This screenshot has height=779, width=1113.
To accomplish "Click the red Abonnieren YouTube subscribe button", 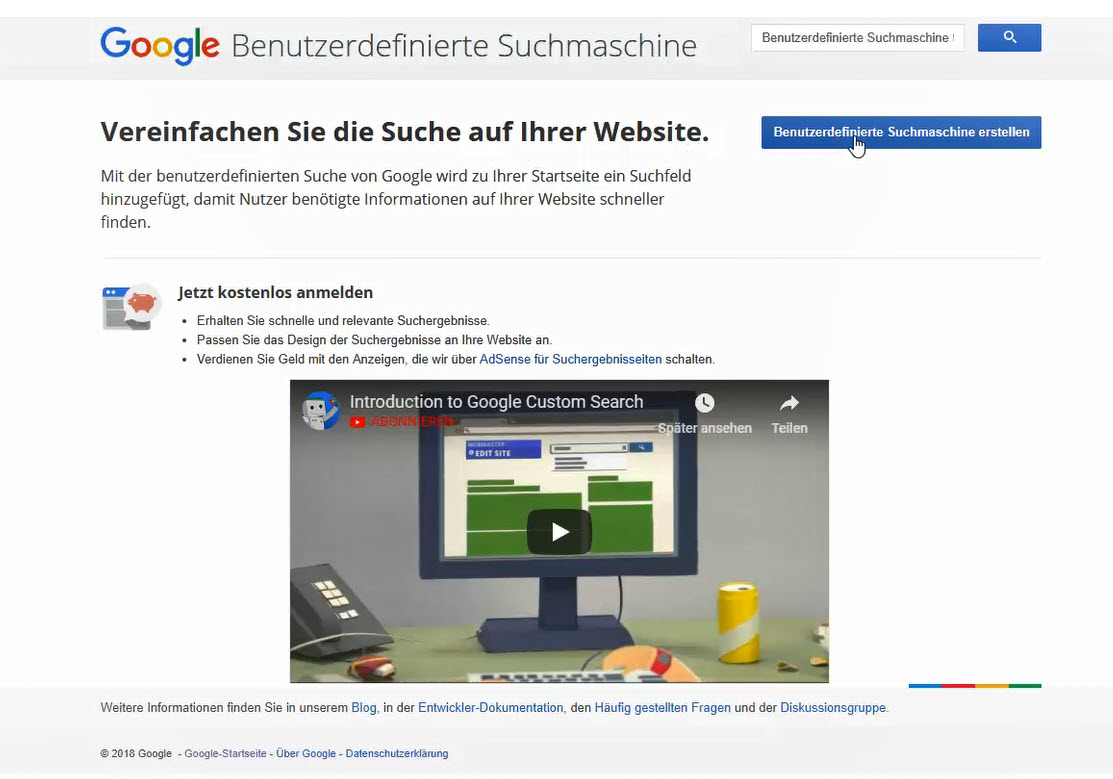I will (402, 422).
